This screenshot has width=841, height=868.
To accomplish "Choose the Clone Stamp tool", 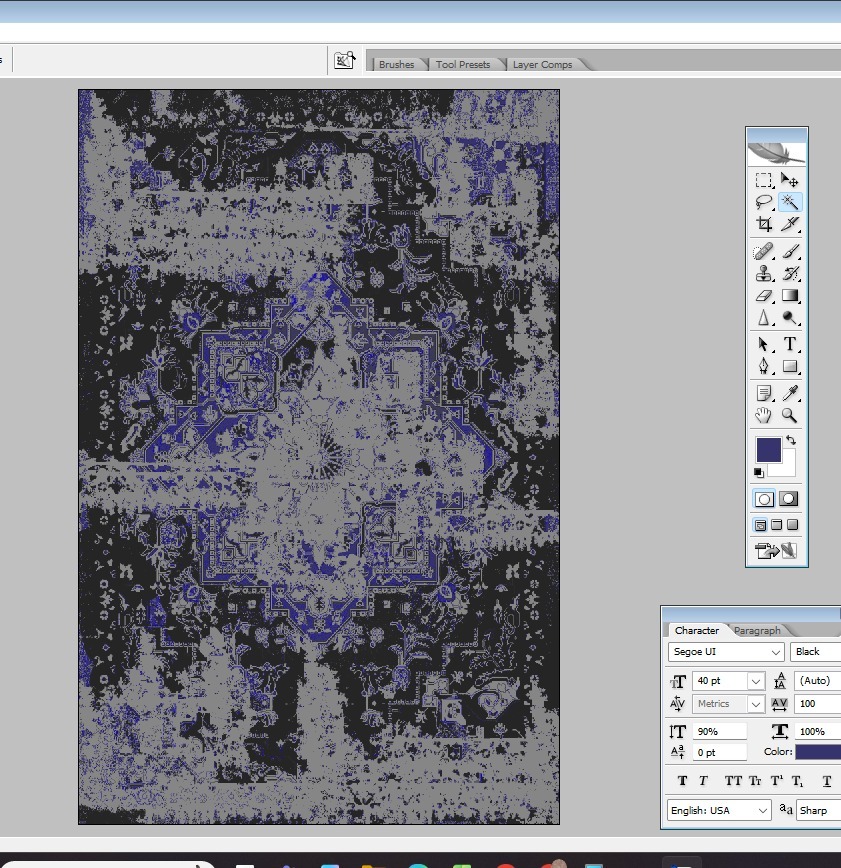I will [764, 274].
